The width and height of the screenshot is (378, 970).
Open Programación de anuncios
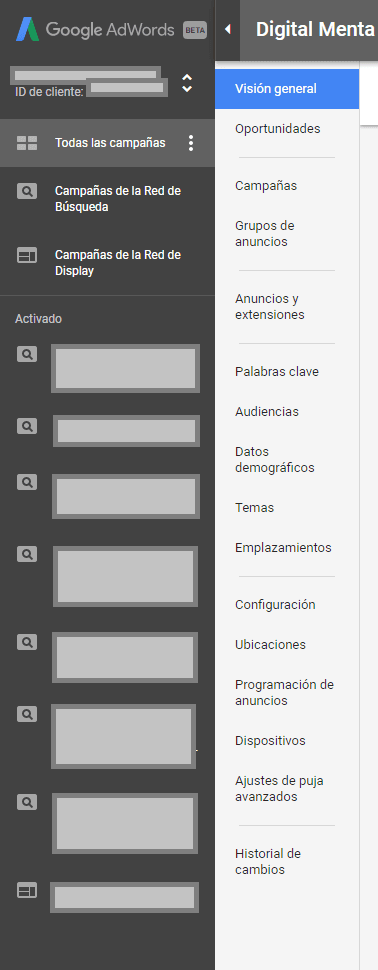click(285, 693)
